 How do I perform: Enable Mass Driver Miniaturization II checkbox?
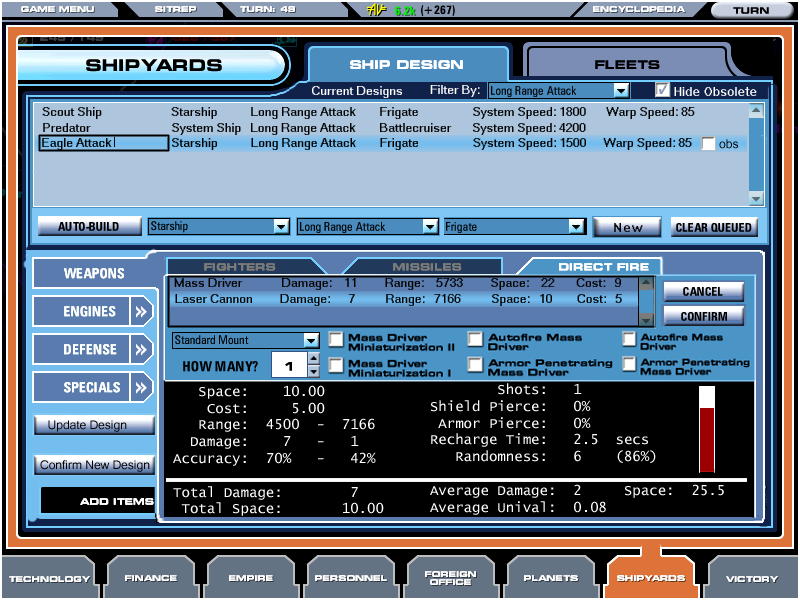click(336, 340)
